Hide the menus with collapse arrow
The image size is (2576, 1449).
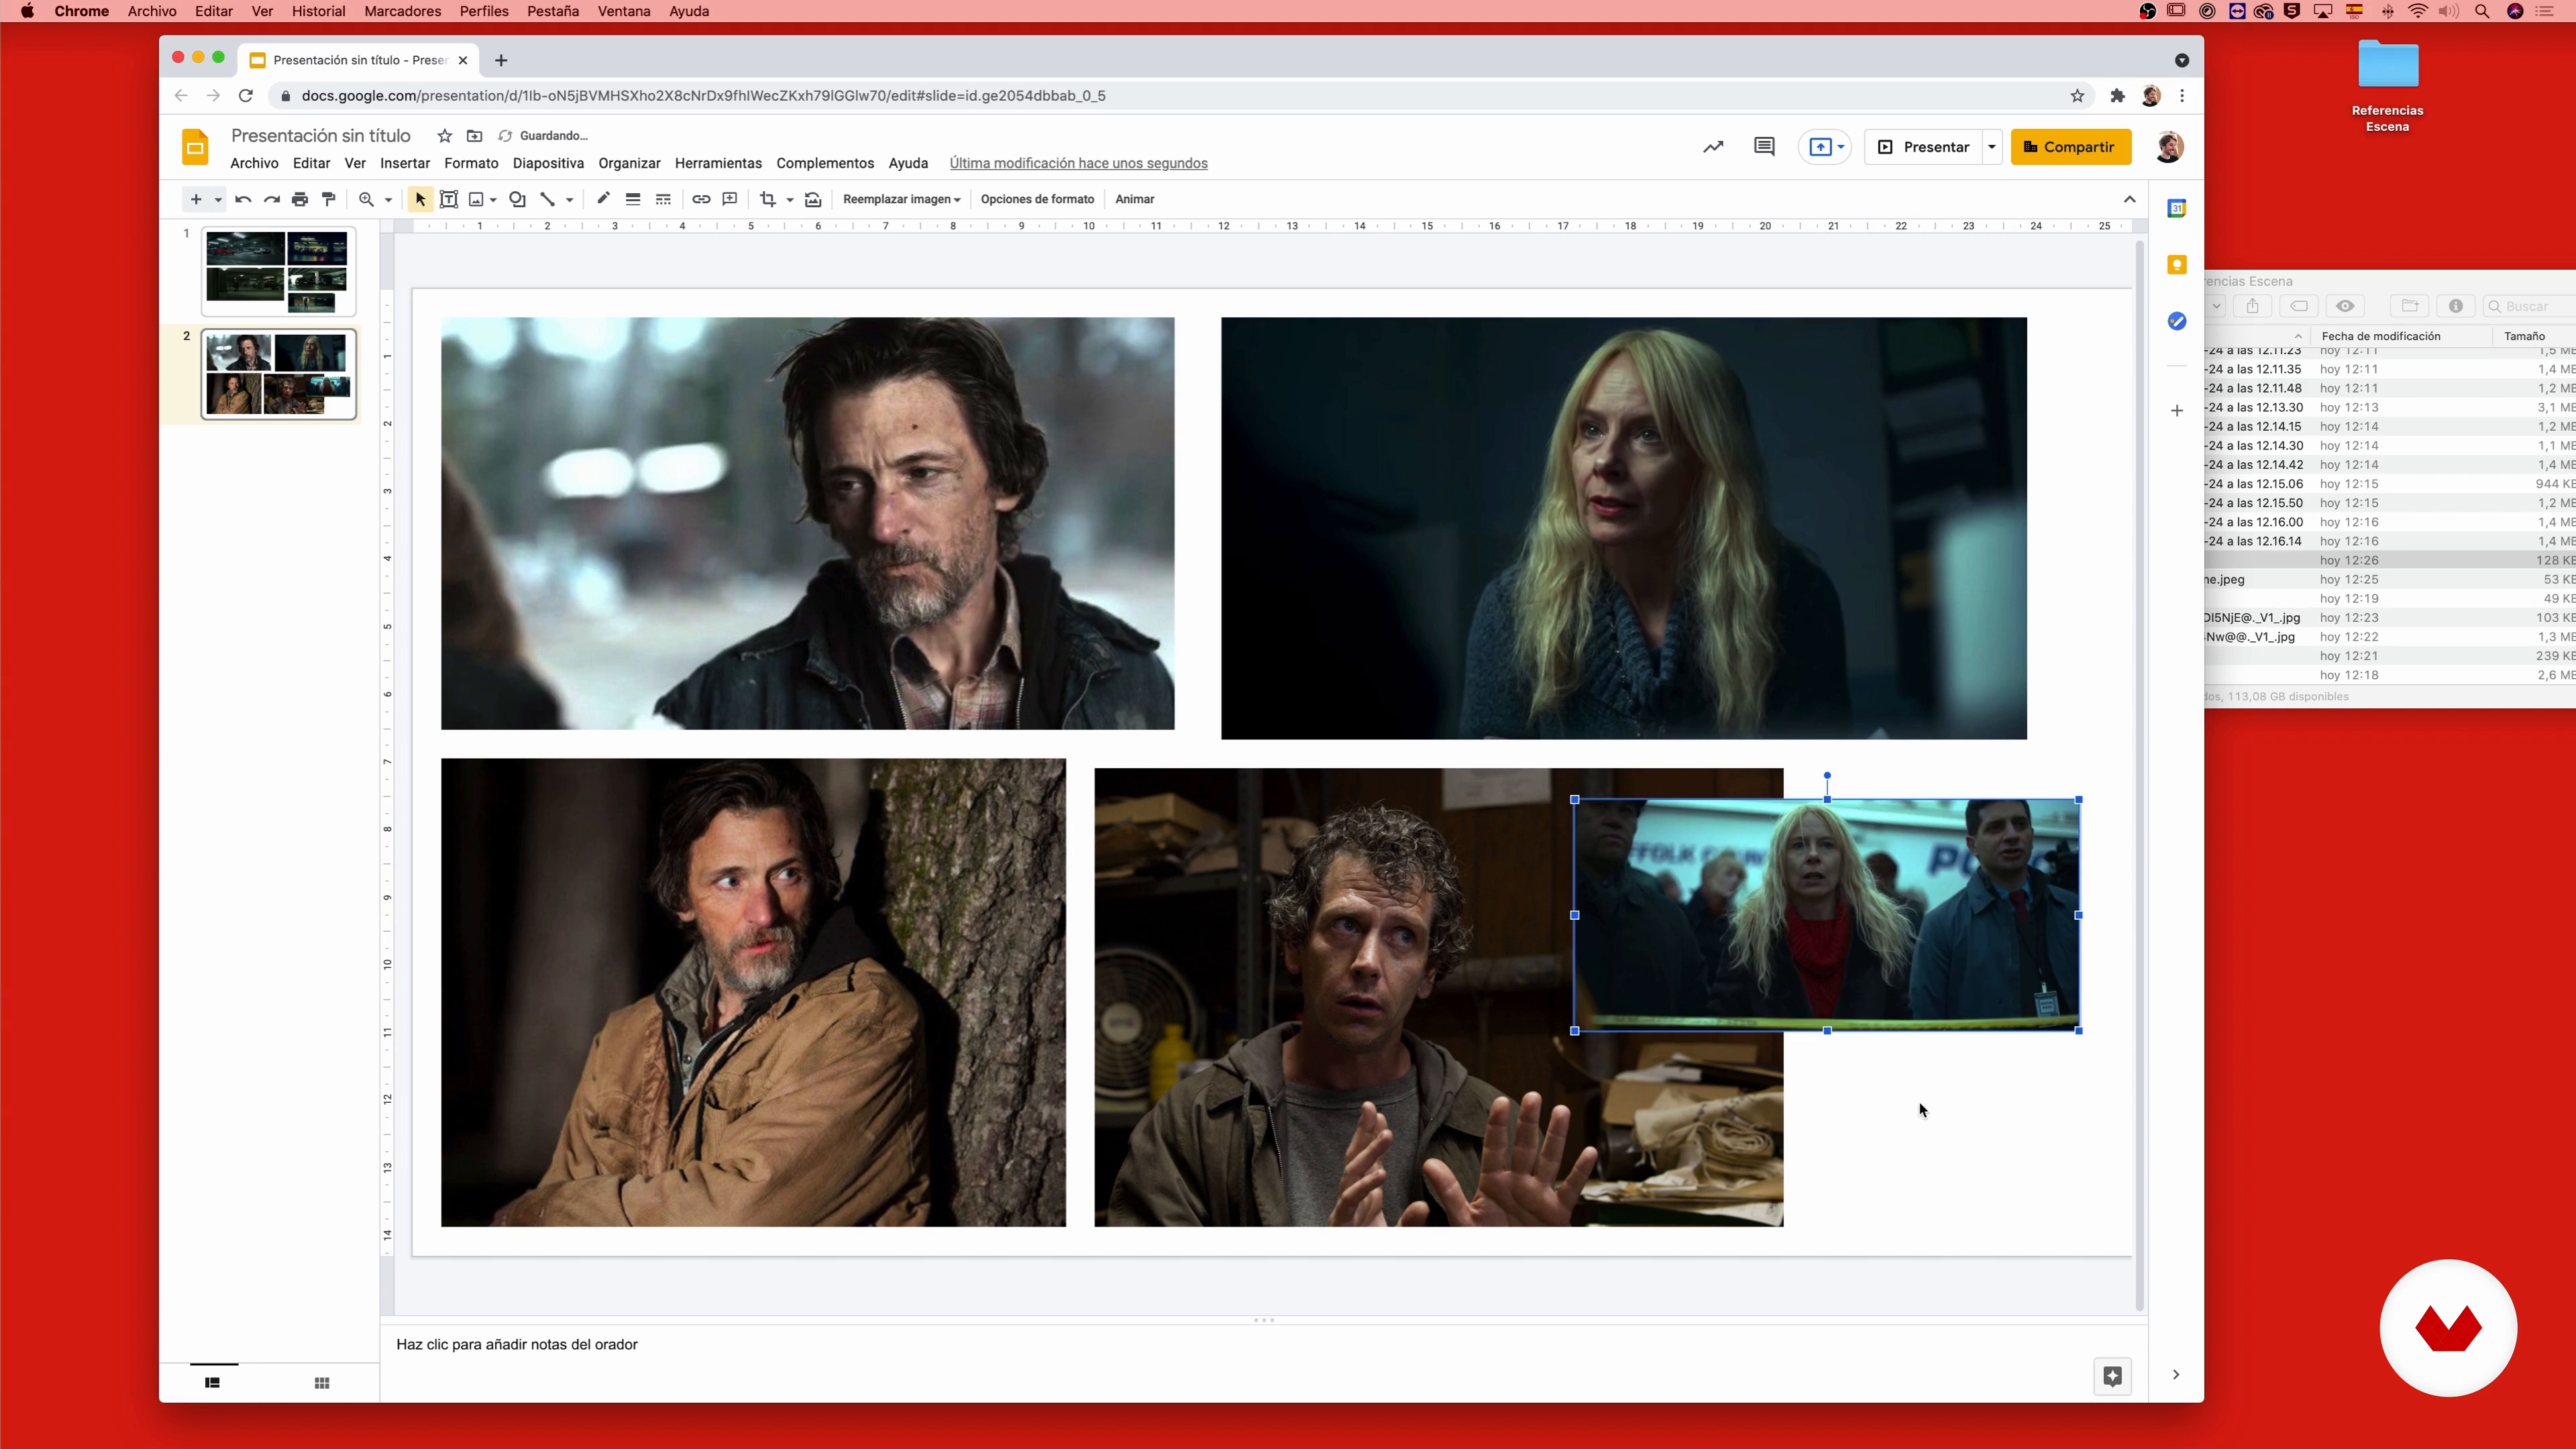click(2130, 199)
